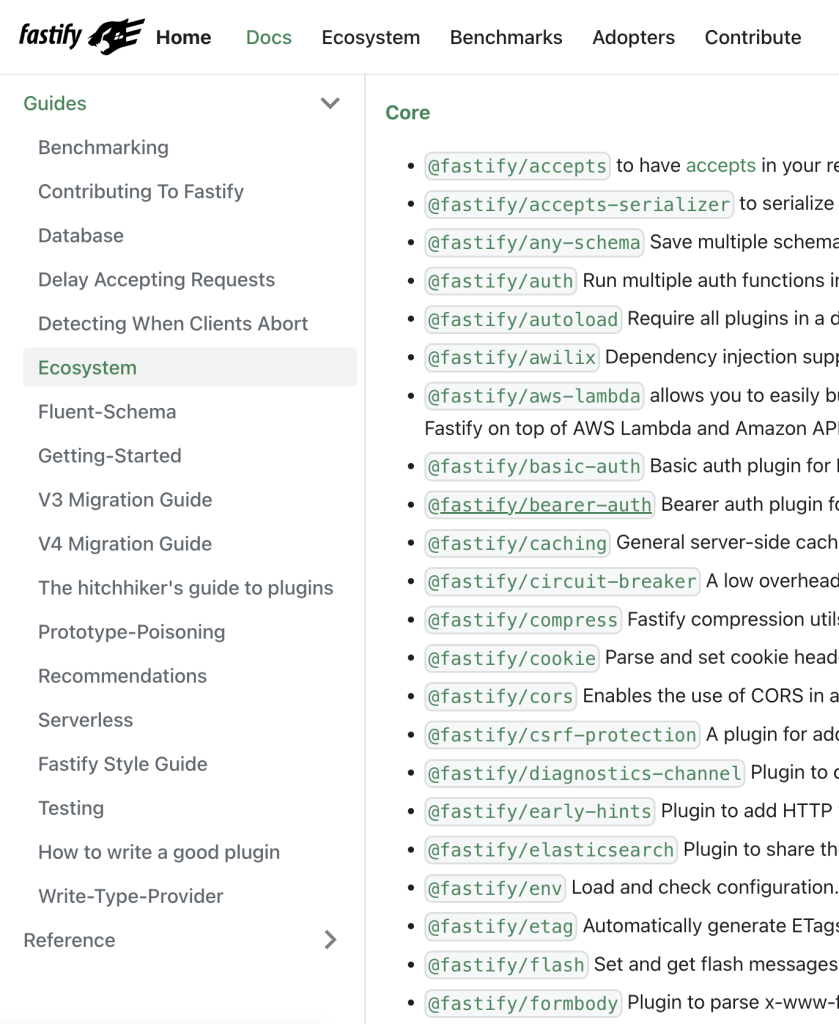The height and width of the screenshot is (1024, 839).
Task: Select the Prototype-Poisoning guide
Action: click(131, 632)
